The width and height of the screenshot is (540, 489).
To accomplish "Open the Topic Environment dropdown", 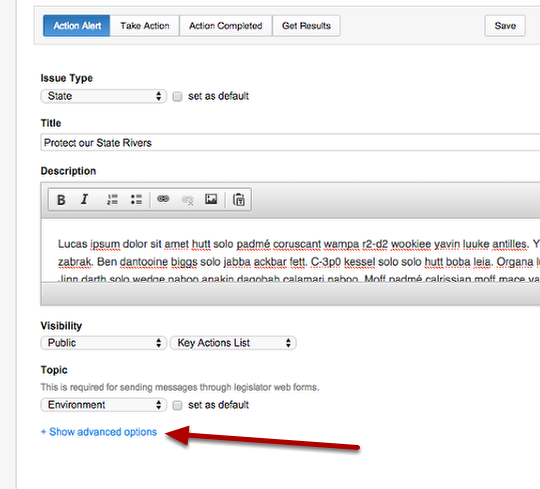I will click(104, 405).
